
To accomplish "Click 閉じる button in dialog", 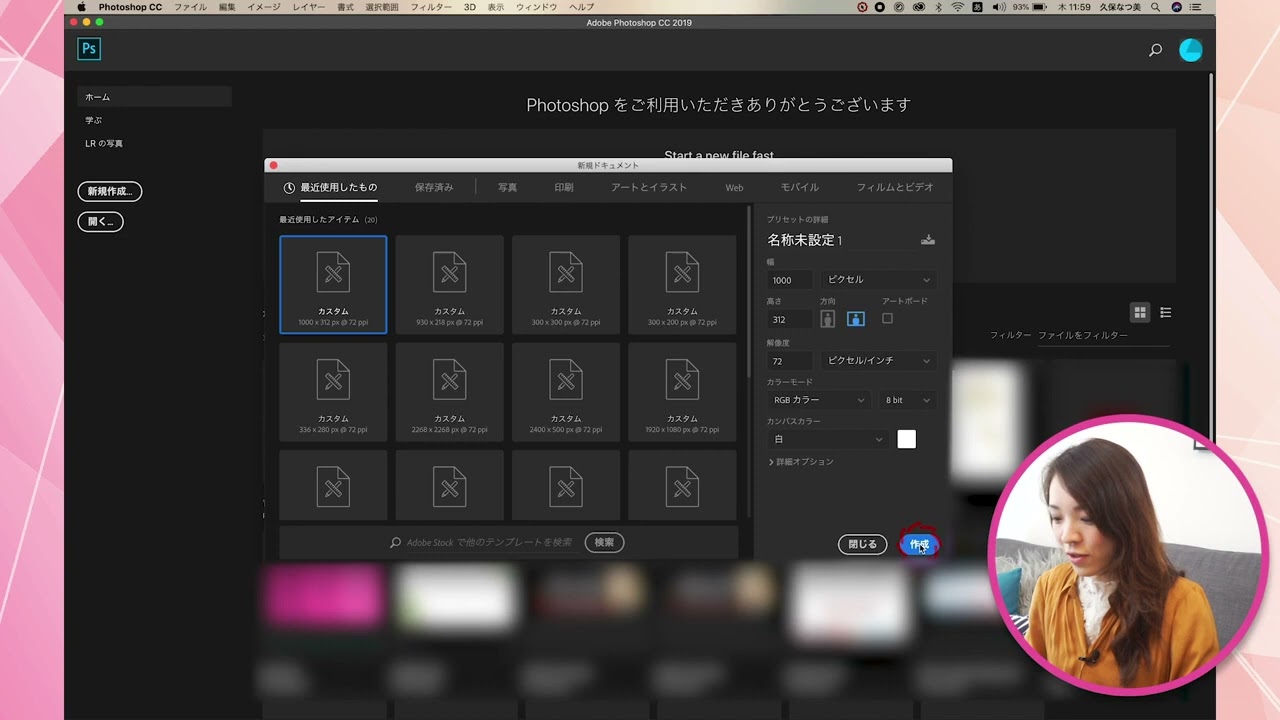I will coord(862,544).
